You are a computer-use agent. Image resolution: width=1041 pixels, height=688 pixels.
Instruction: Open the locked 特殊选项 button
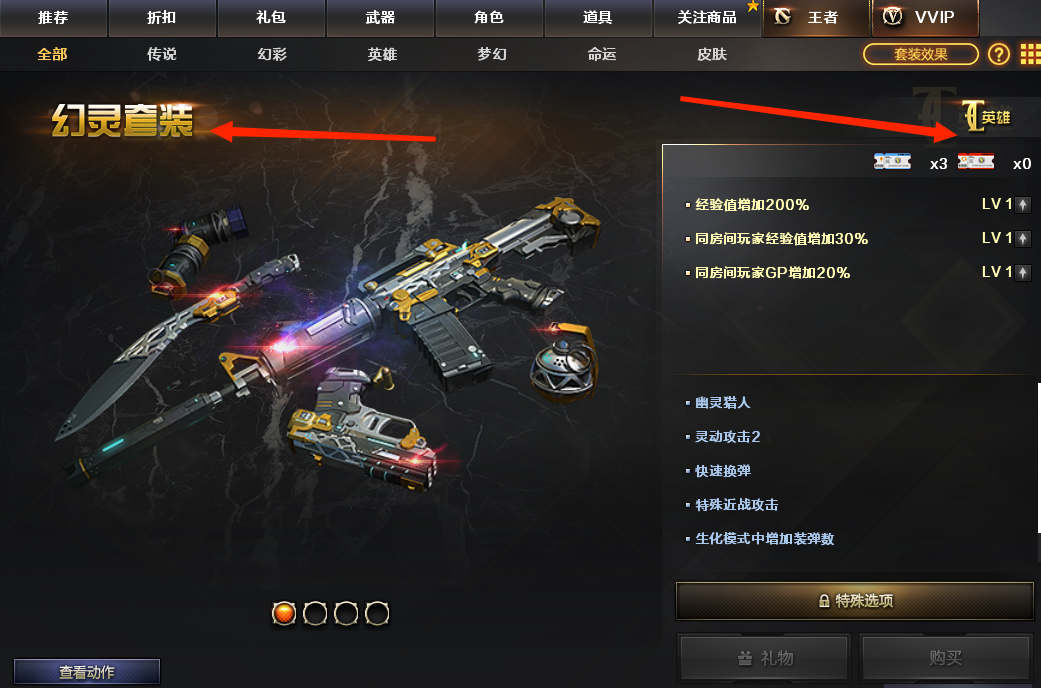tap(855, 601)
